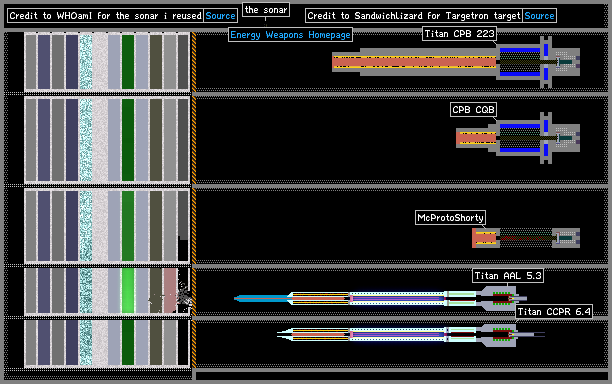The image size is (612, 384).
Task: Click the Titan CPB 223 label
Action: pos(459,34)
